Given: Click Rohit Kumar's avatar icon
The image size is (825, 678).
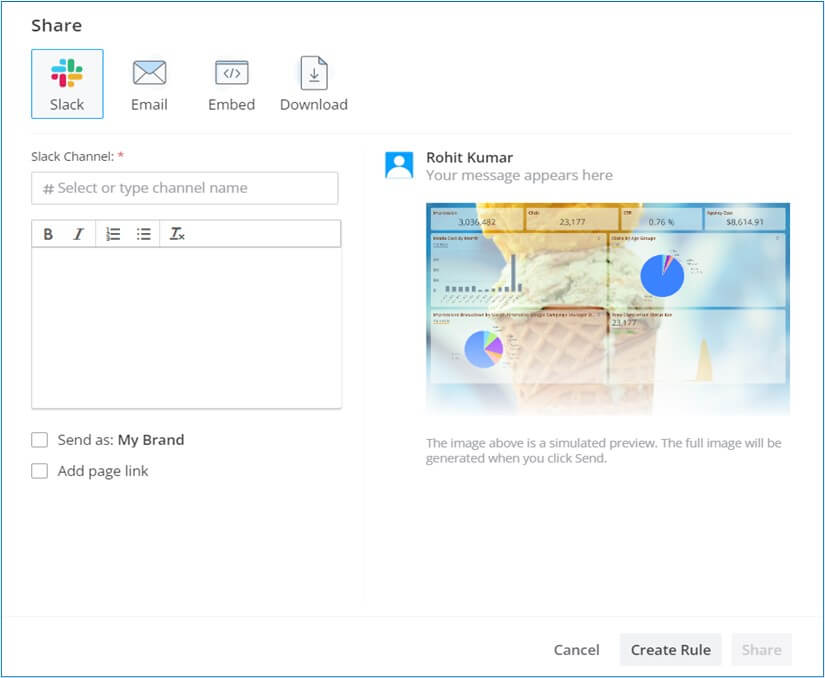Looking at the screenshot, I should tap(399, 165).
